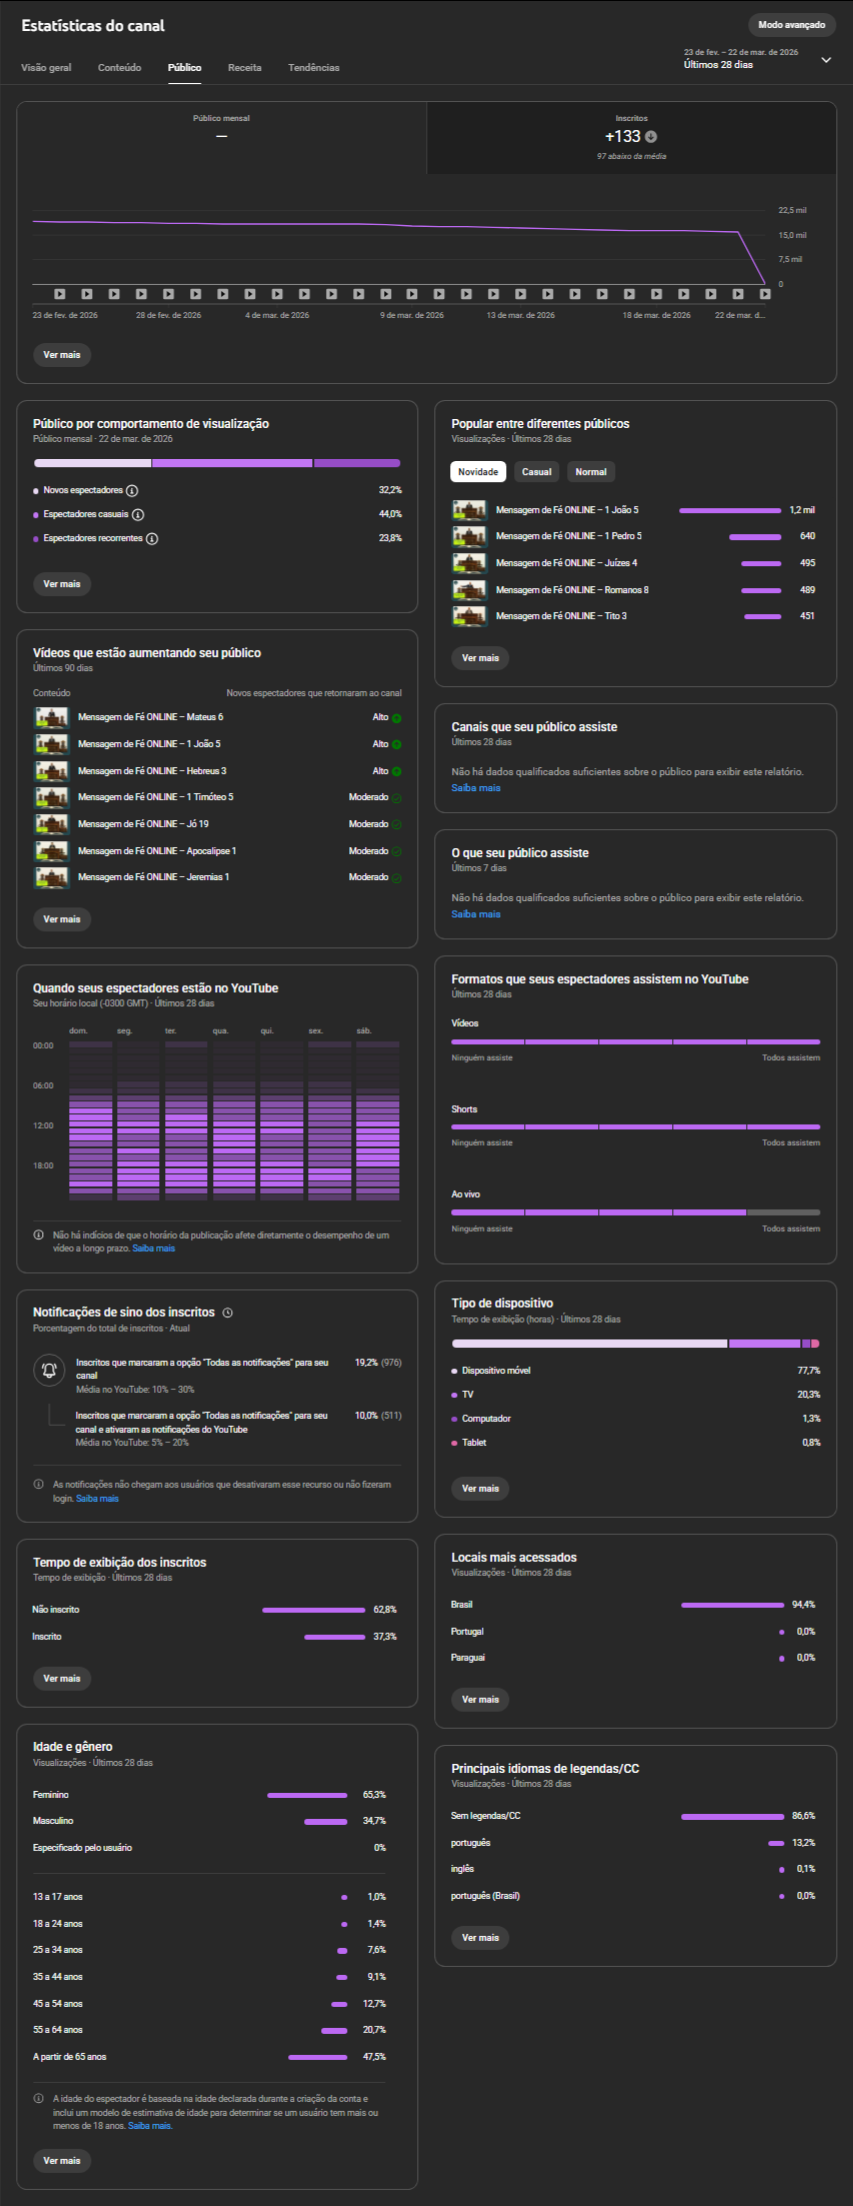
Task: Select the Normal filter chip
Action: 591,472
